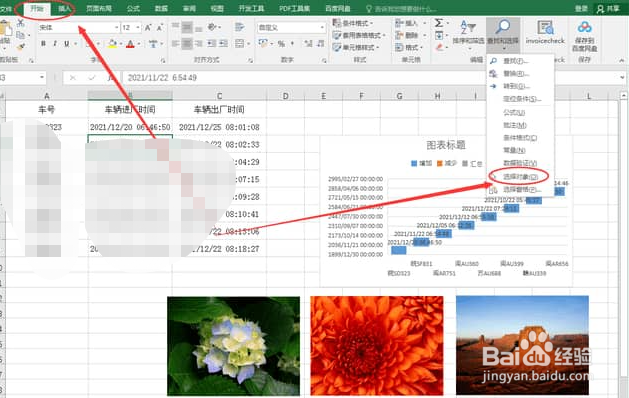Open Cell Styles (单元格样式) menu

point(356,47)
